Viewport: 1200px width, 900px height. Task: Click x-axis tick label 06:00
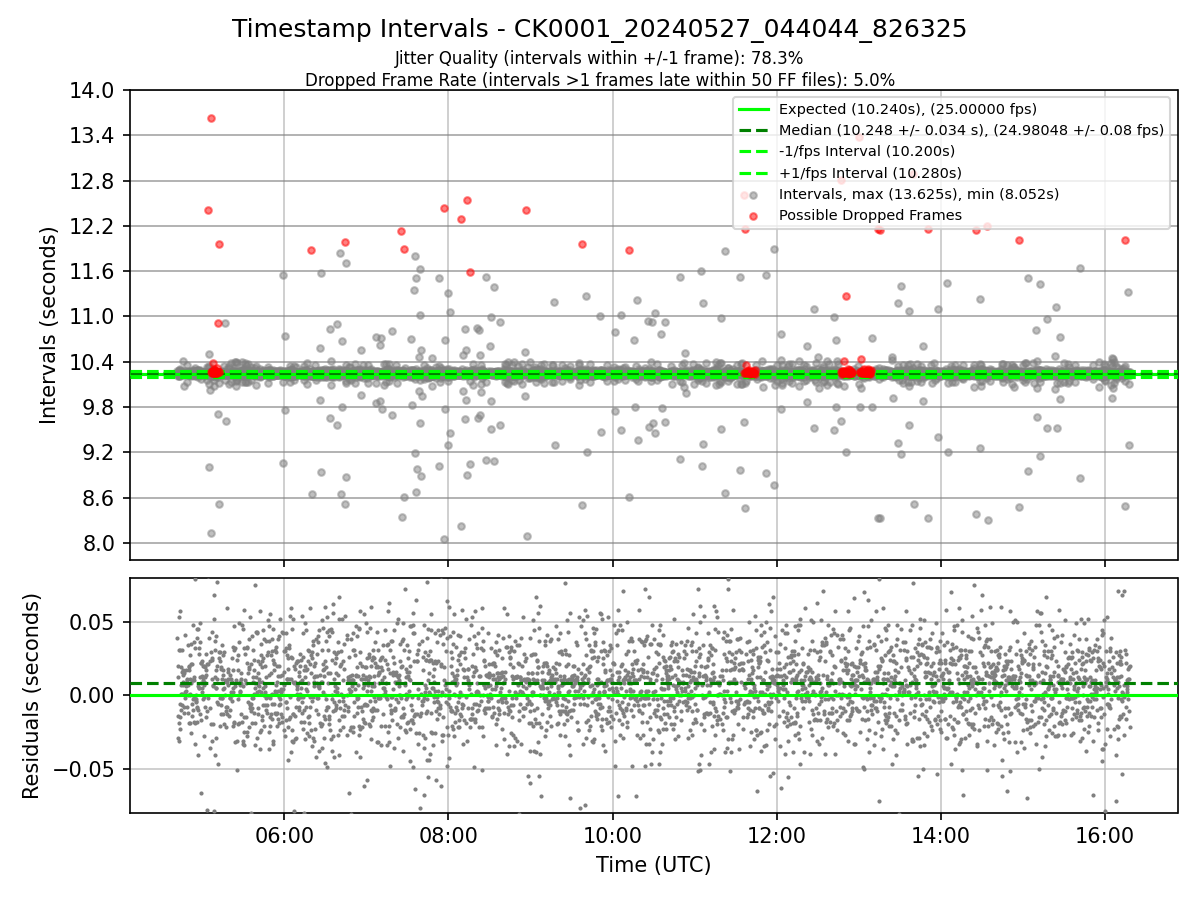coord(284,833)
